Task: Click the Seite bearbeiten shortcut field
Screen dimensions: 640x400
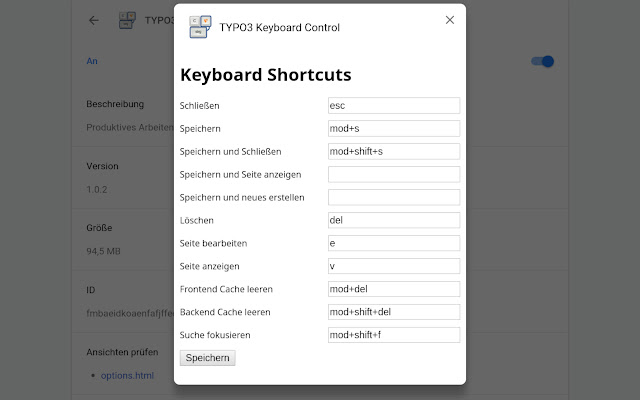Action: point(394,243)
